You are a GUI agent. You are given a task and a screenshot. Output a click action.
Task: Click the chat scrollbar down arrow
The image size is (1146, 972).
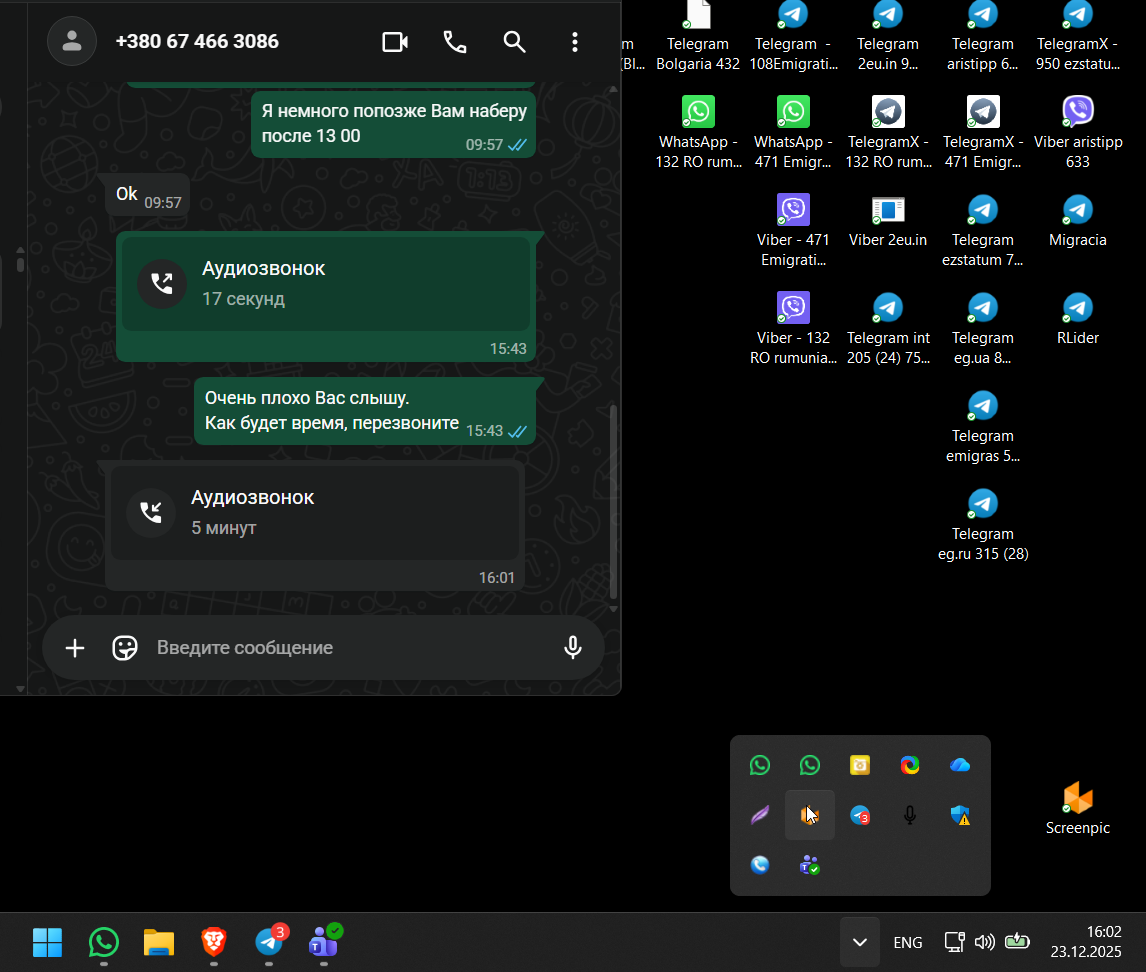point(613,608)
